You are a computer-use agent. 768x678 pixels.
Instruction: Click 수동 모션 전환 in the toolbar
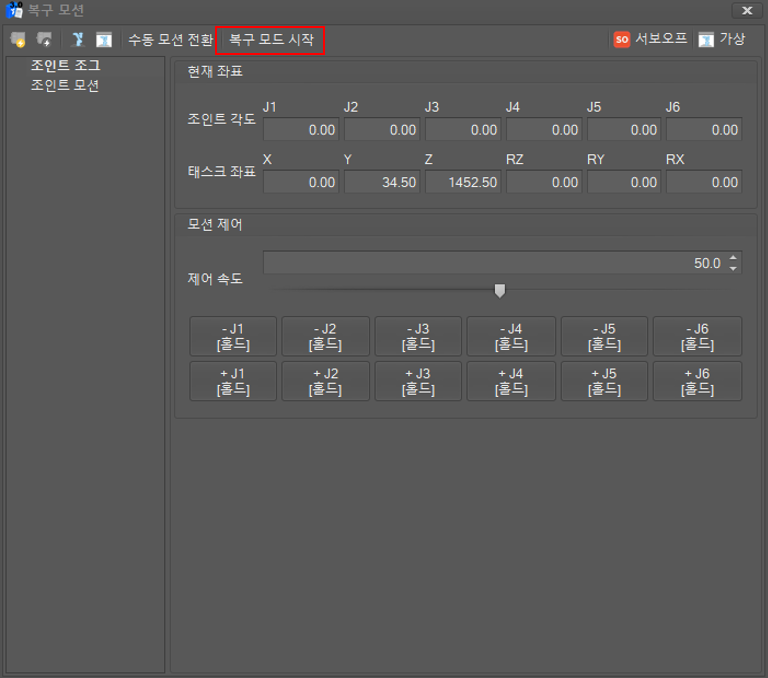[170, 40]
